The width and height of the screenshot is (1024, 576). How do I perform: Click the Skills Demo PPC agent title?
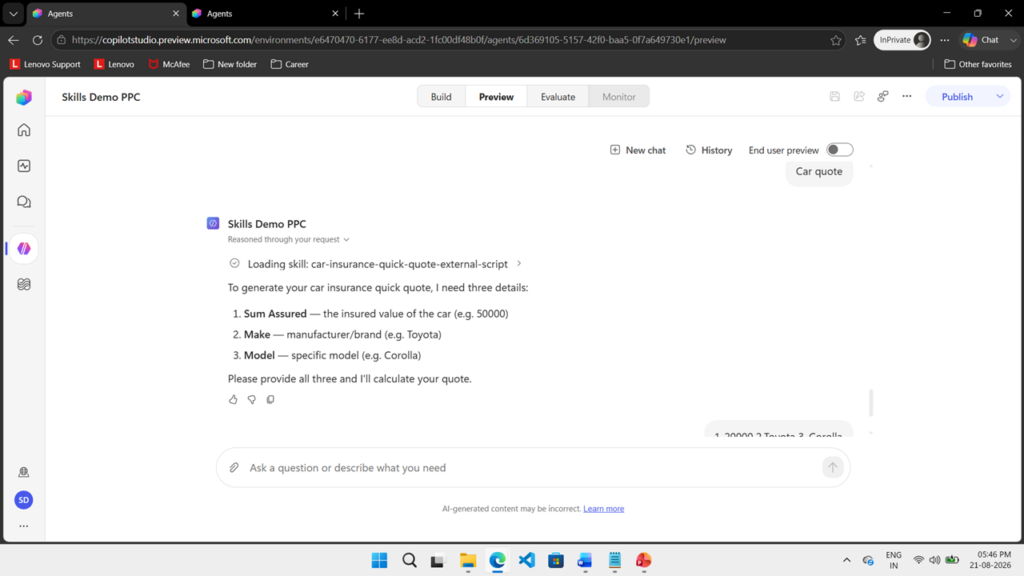coord(101,97)
